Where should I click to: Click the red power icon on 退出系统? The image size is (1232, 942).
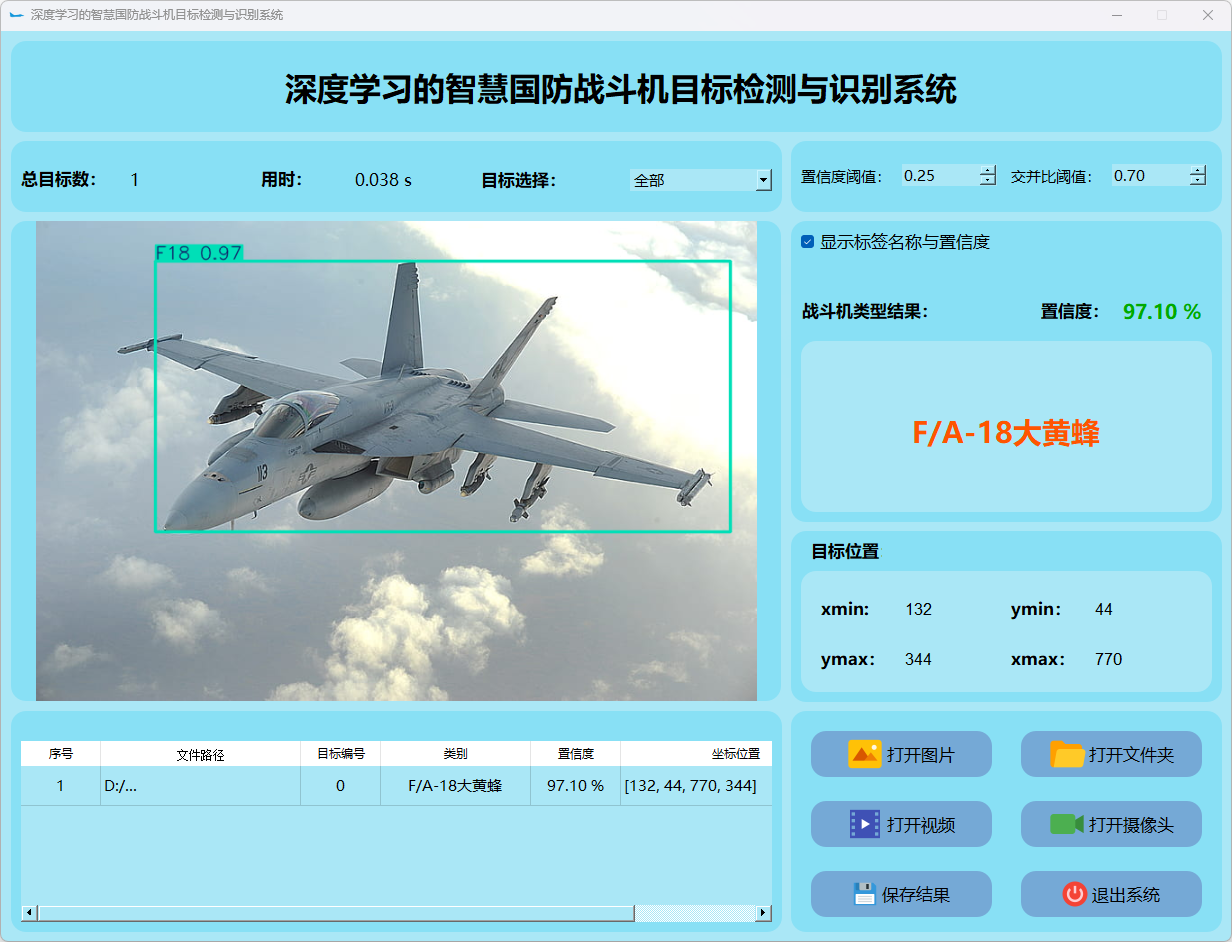pyautogui.click(x=1074, y=894)
